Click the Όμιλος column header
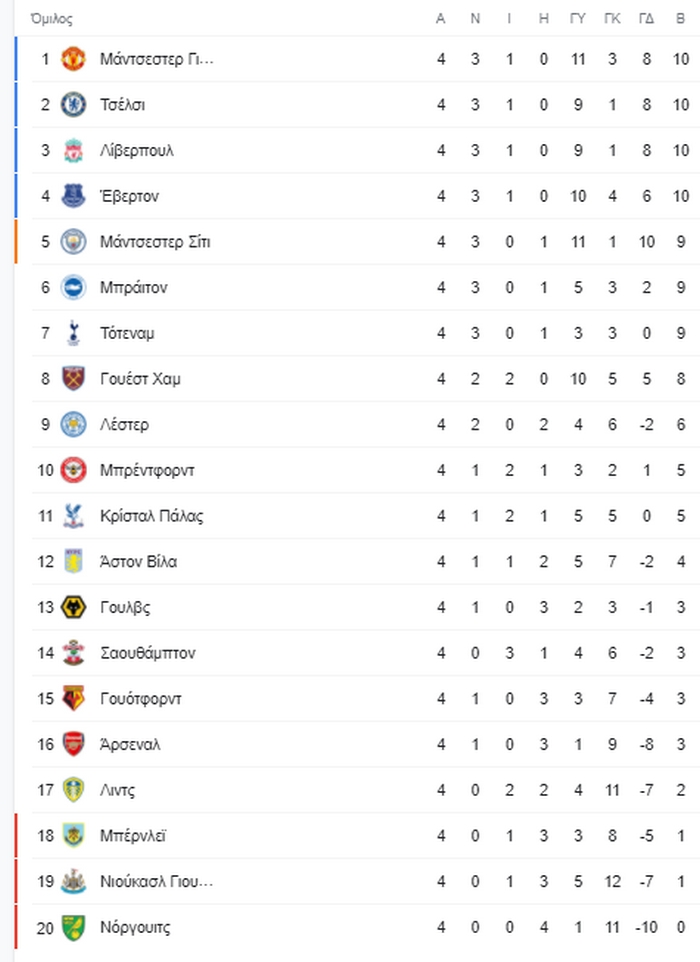Image resolution: width=700 pixels, height=962 pixels. [52, 19]
